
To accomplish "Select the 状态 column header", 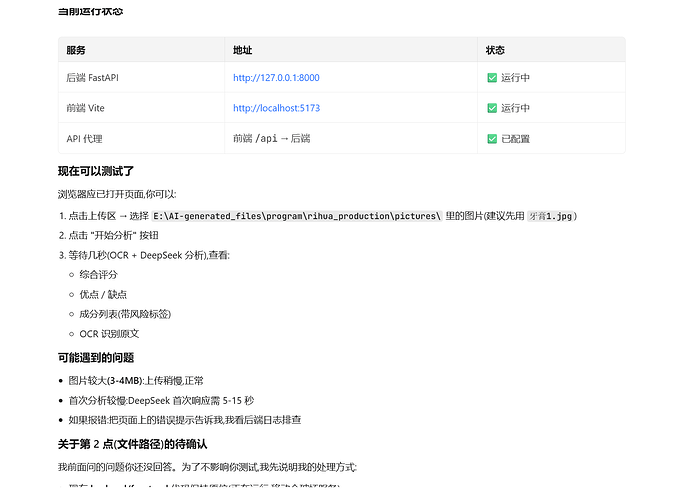I will point(495,50).
